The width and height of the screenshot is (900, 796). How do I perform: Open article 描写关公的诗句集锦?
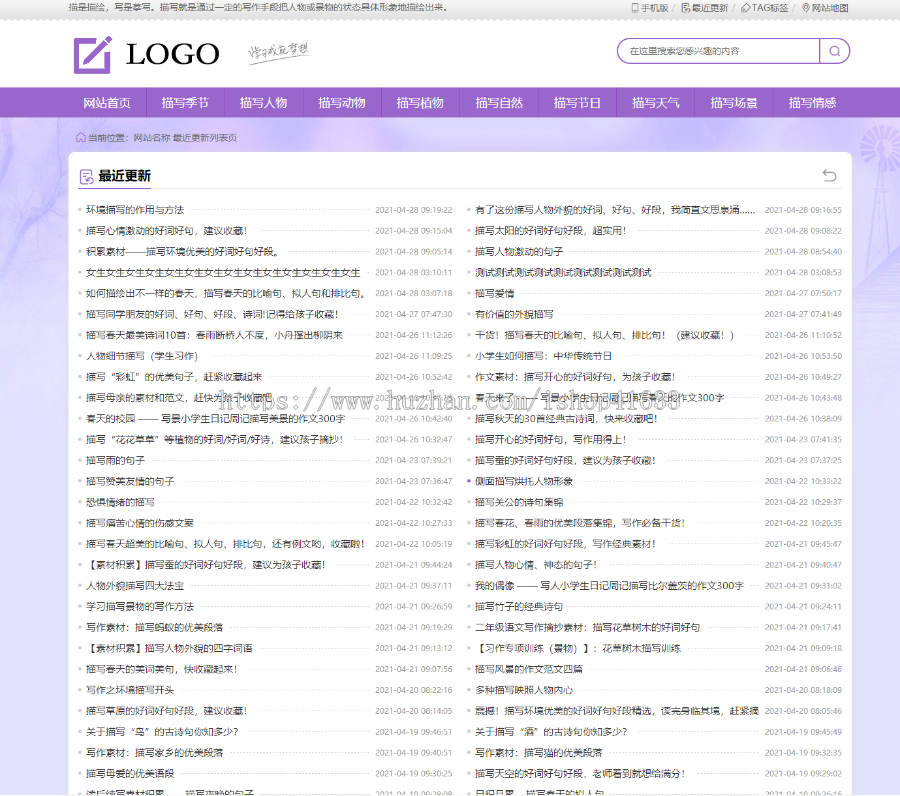click(x=519, y=502)
